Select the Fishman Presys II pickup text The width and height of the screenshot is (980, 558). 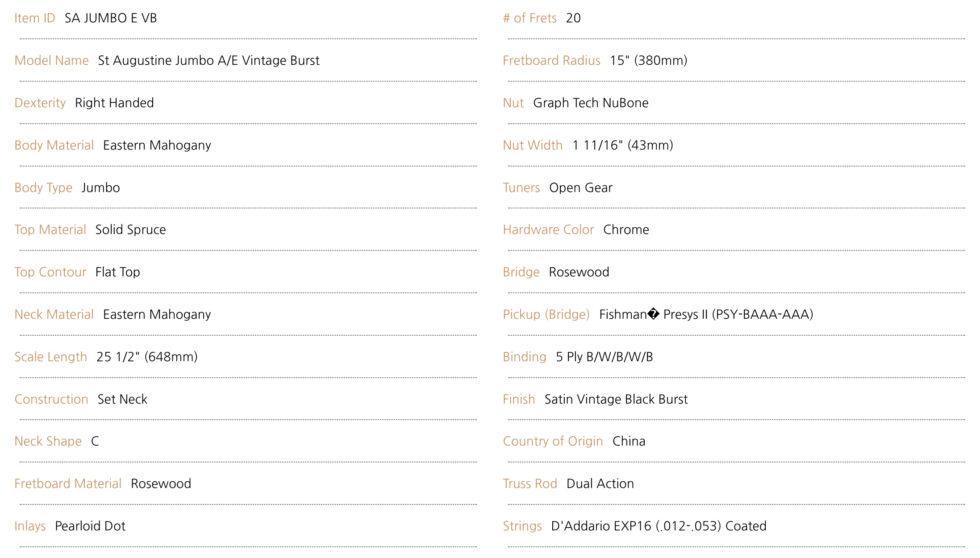pos(705,315)
